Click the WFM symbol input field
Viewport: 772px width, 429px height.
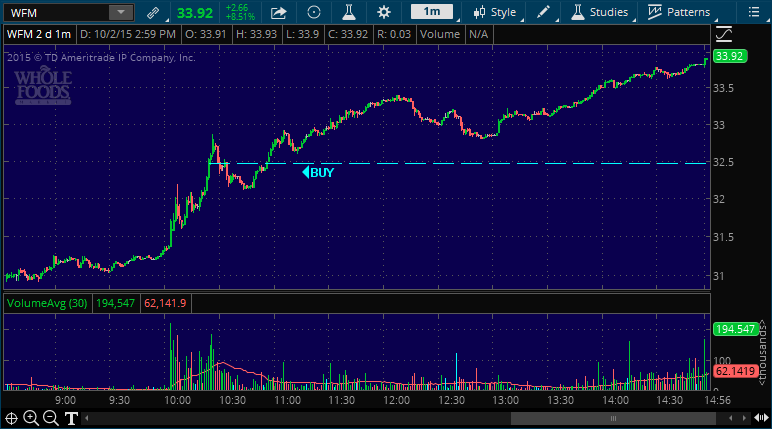point(55,13)
